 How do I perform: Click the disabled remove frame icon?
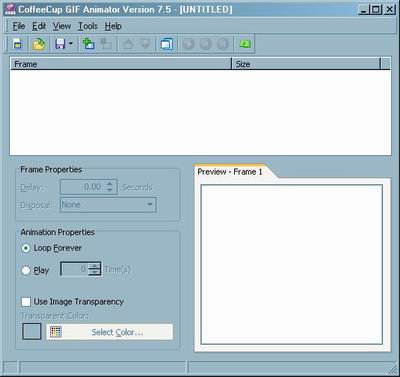(106, 44)
